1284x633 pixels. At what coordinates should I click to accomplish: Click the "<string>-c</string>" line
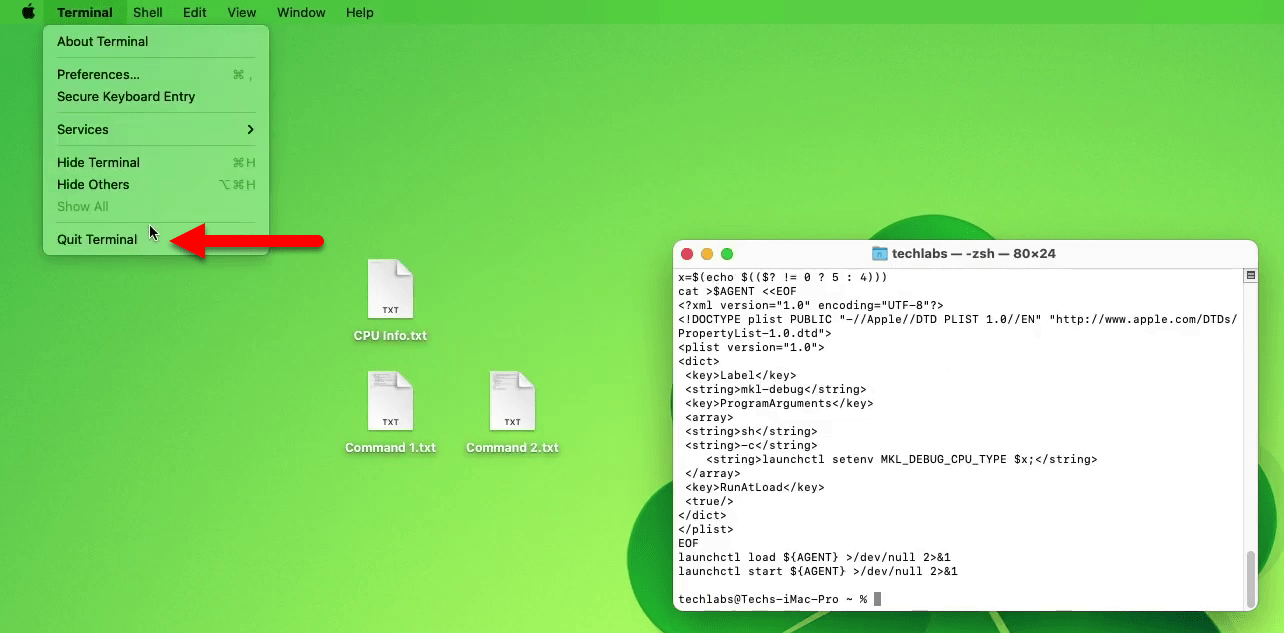pyautogui.click(x=751, y=446)
